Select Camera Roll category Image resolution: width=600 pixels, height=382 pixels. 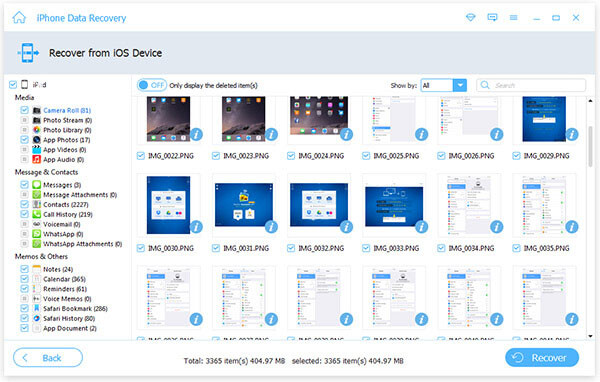click(67, 110)
